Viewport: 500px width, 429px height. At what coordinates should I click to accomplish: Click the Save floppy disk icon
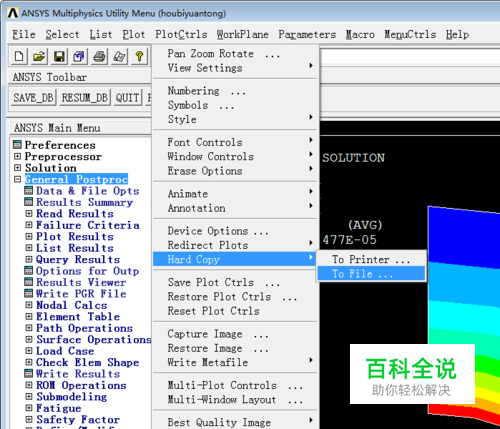point(59,56)
